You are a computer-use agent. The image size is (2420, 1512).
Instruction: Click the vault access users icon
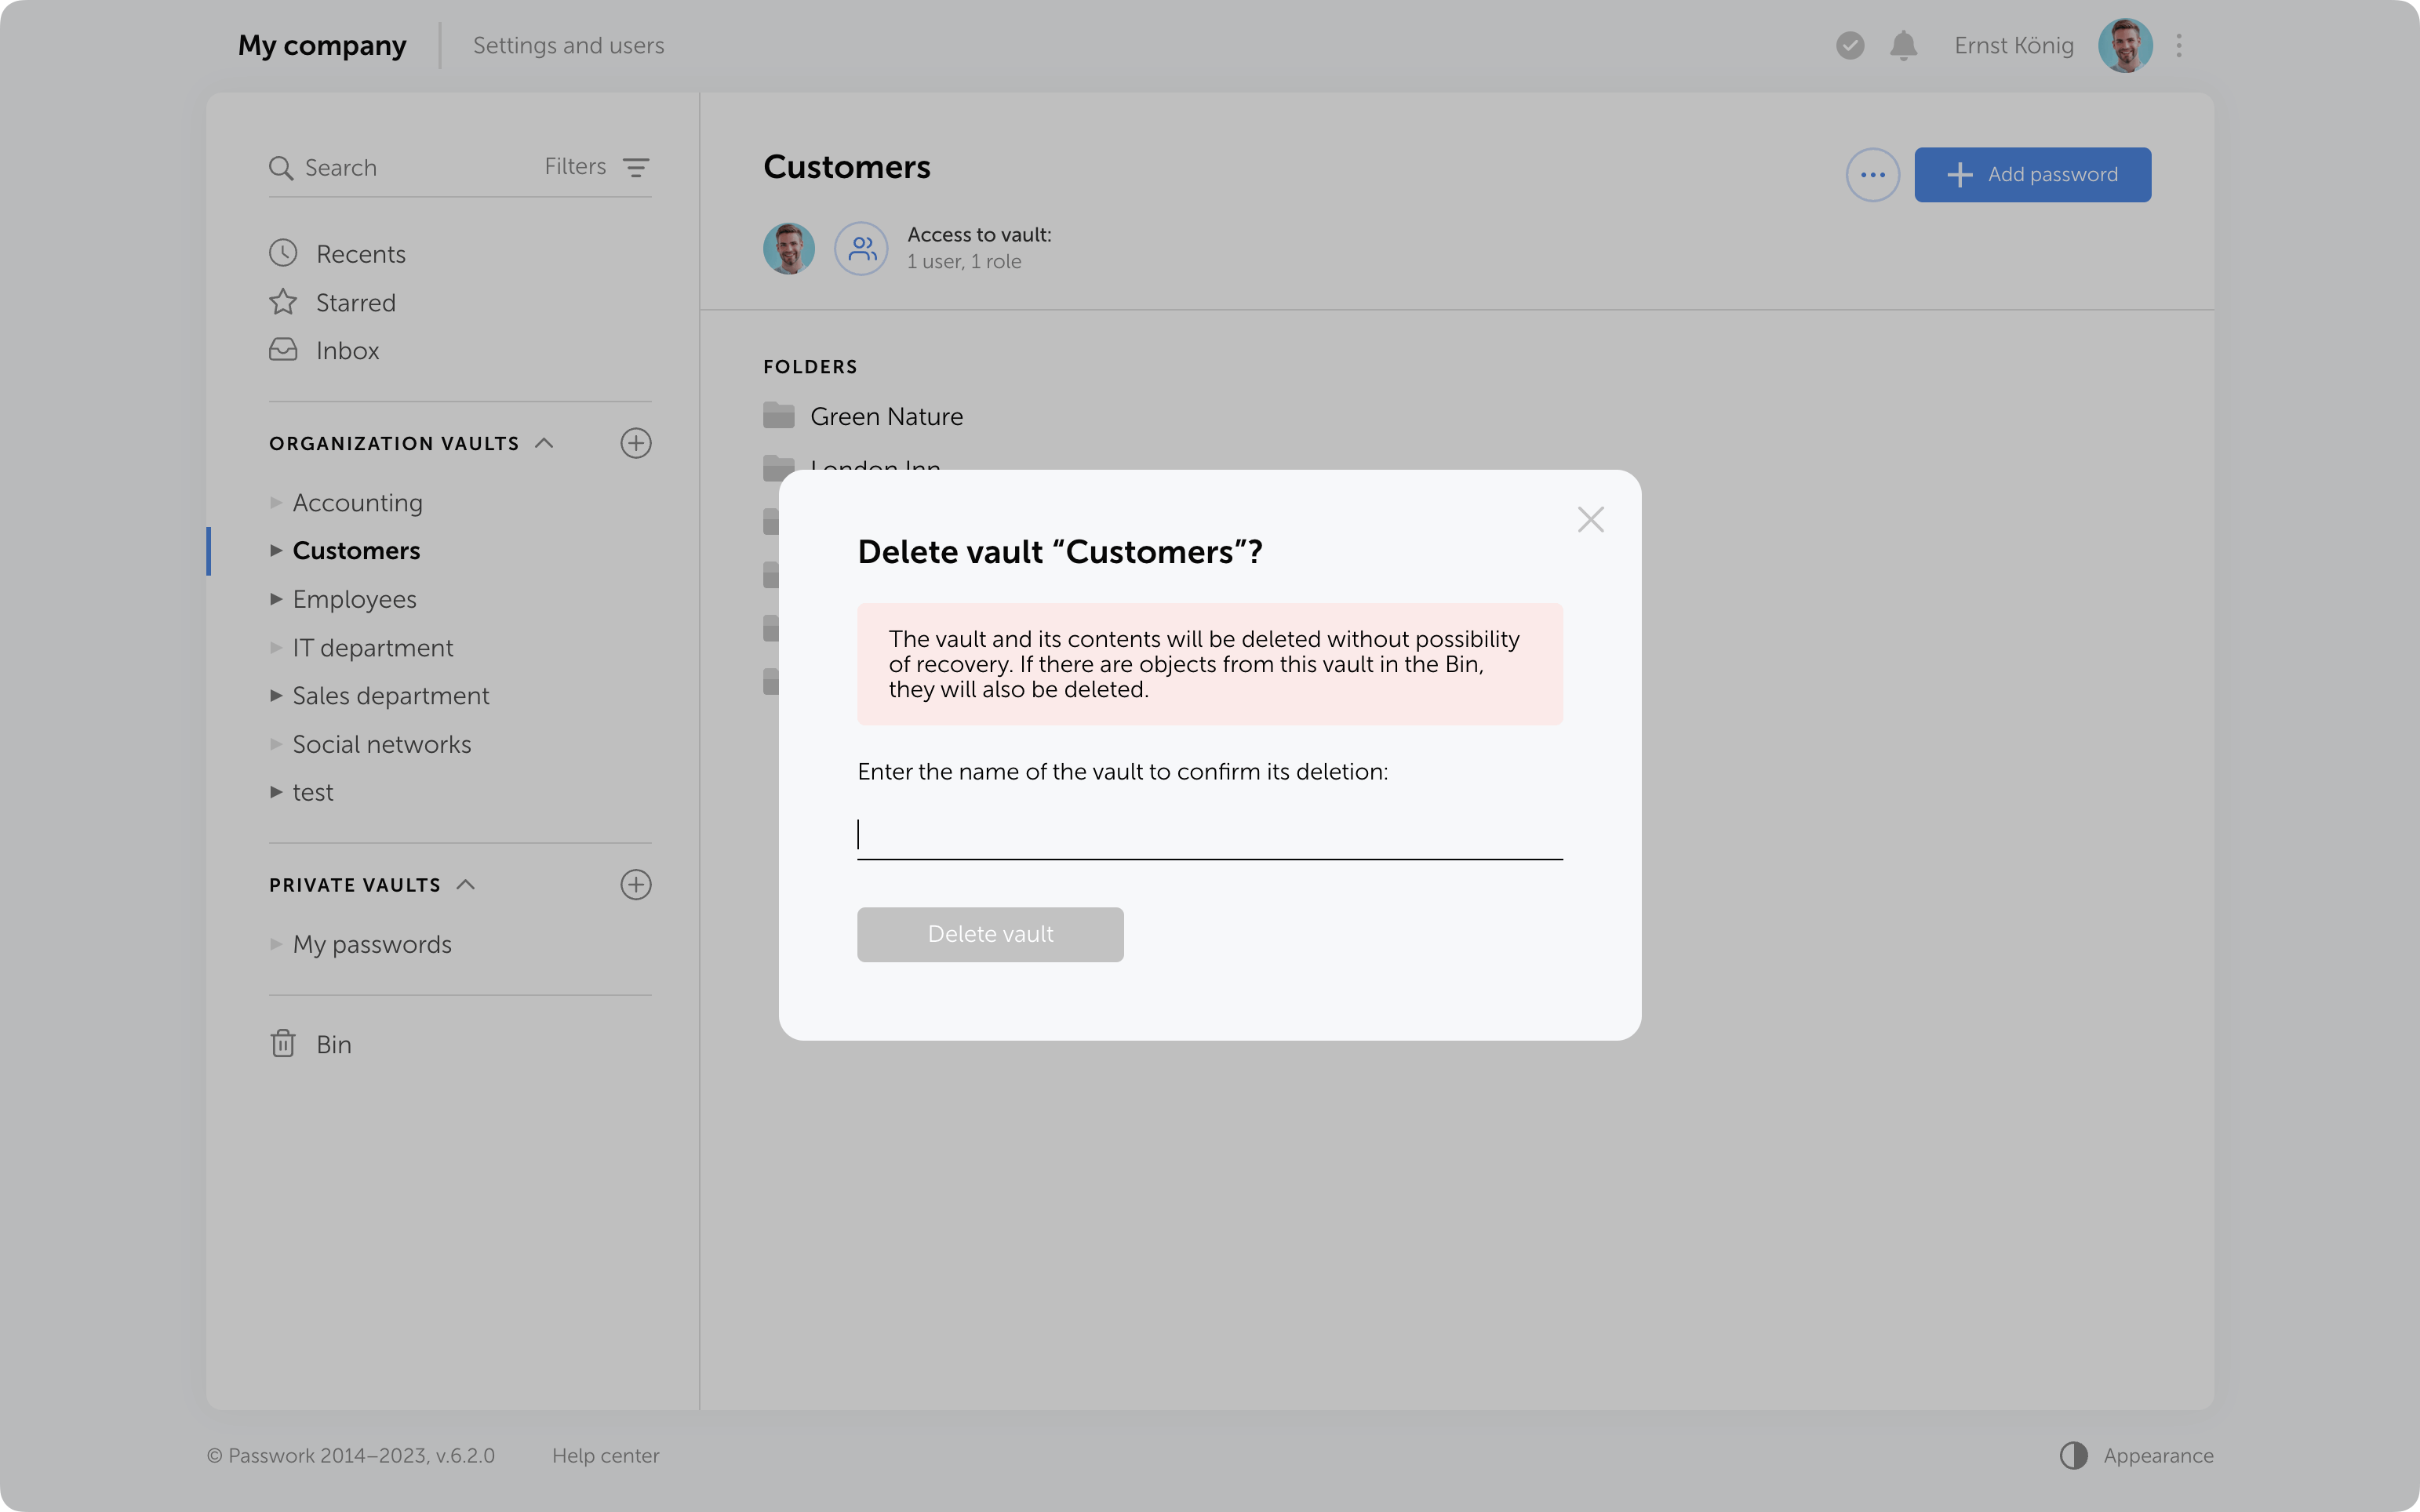[x=861, y=248]
